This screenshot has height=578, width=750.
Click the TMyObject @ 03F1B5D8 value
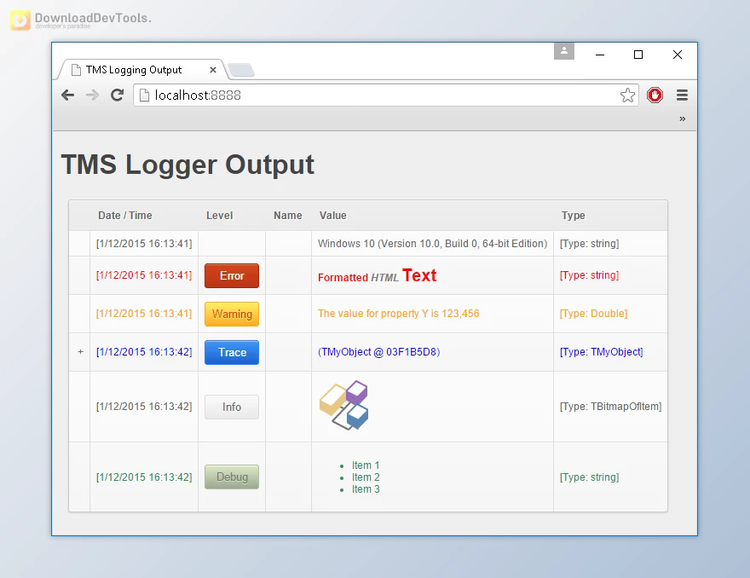(x=379, y=352)
